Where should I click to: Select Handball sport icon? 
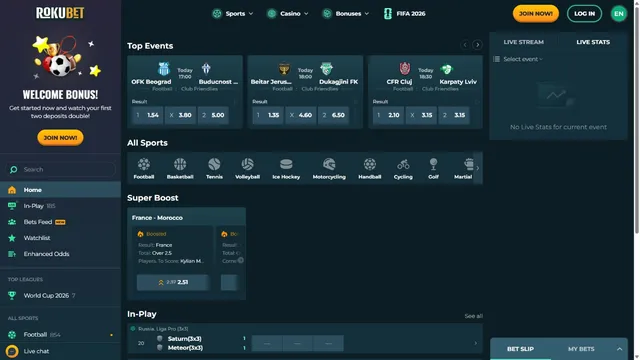click(x=370, y=168)
